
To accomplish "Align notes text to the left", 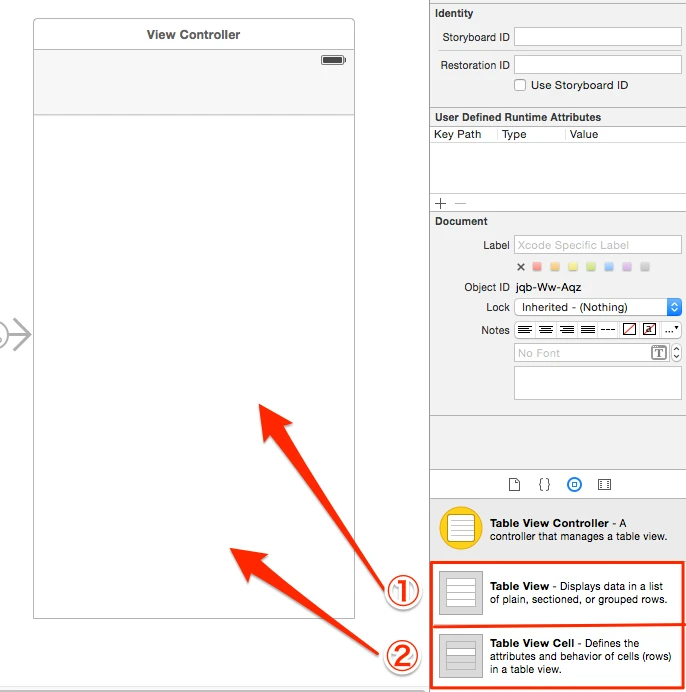I will (x=525, y=330).
